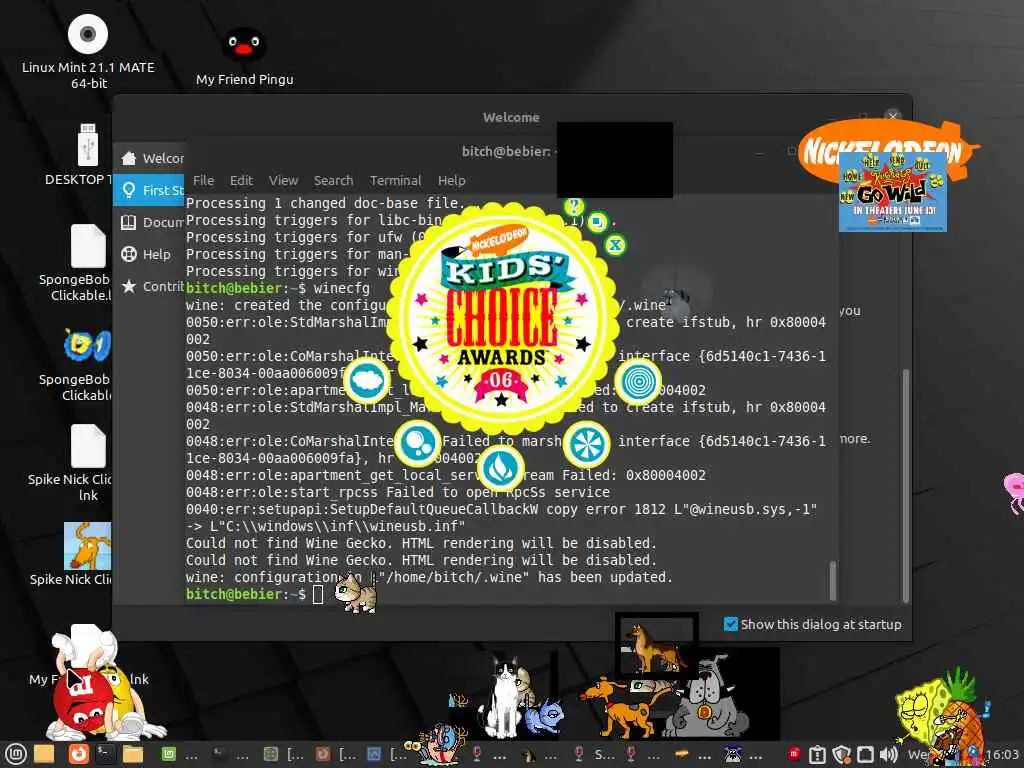Open the SpongeBob Clickable flower icon
1024x768 pixels.
point(88,345)
